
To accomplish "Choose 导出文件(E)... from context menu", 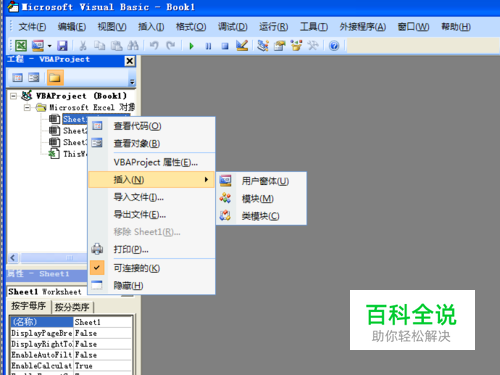I will (152, 214).
